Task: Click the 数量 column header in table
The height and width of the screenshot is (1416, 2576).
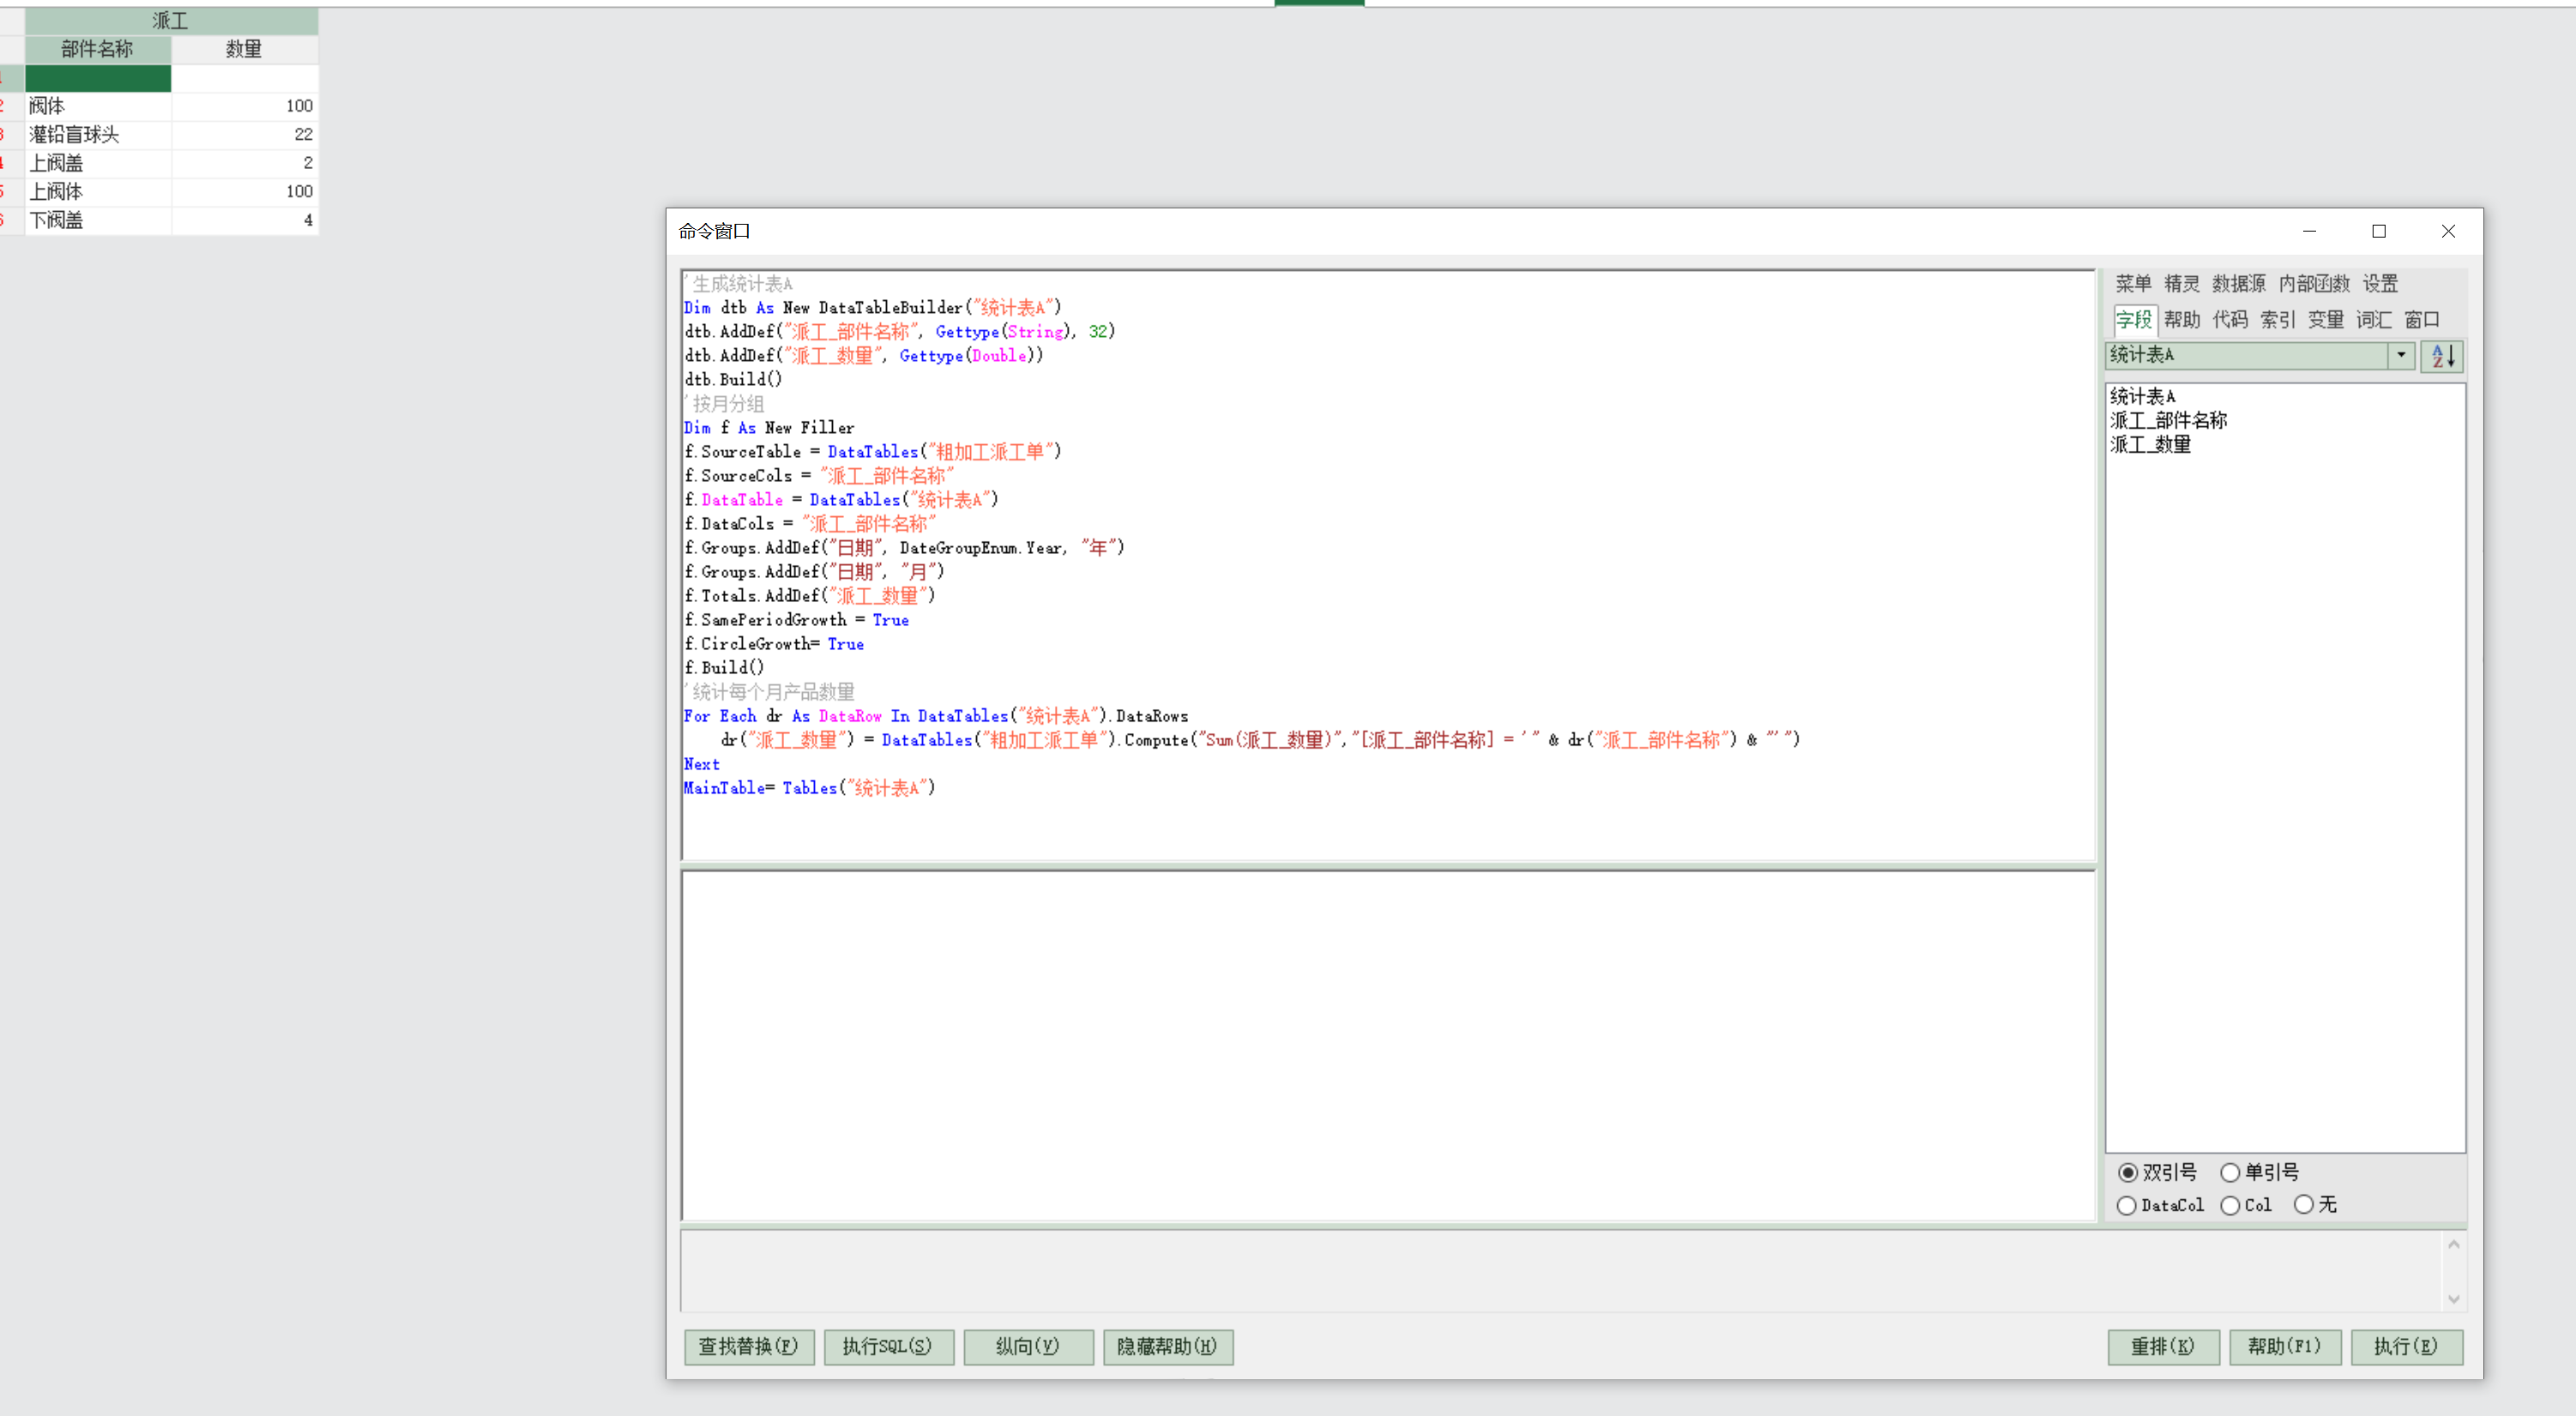Action: click(x=244, y=49)
